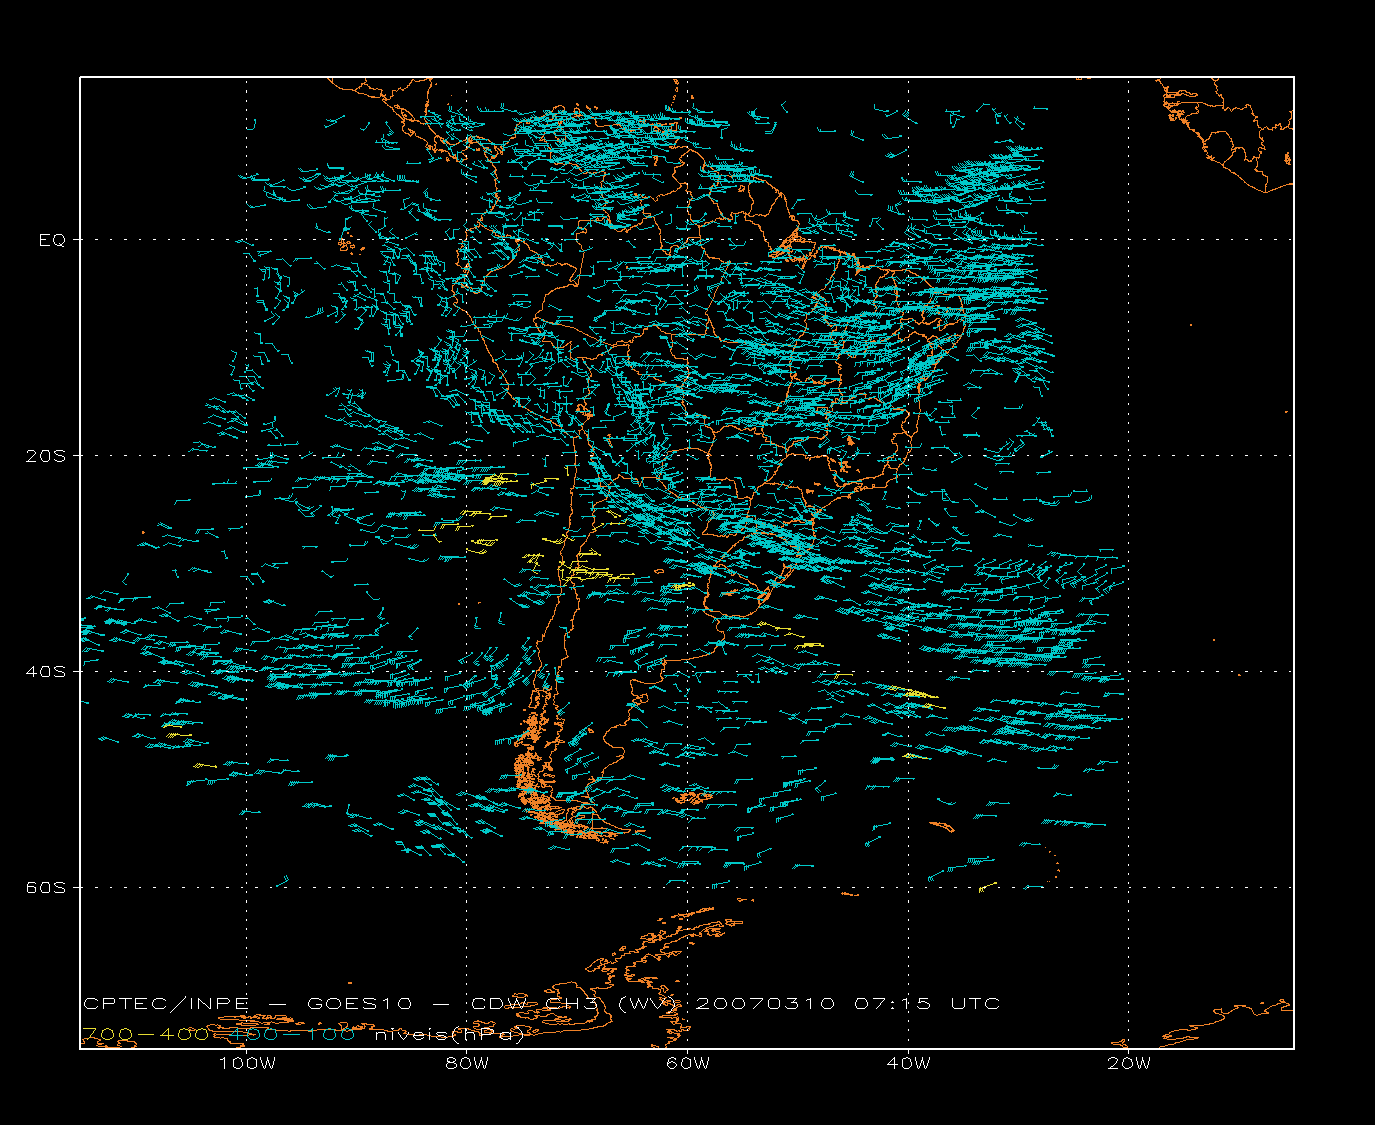Click the yellow 700-400 legend entry
This screenshot has width=1375, height=1125.
pos(146,1034)
